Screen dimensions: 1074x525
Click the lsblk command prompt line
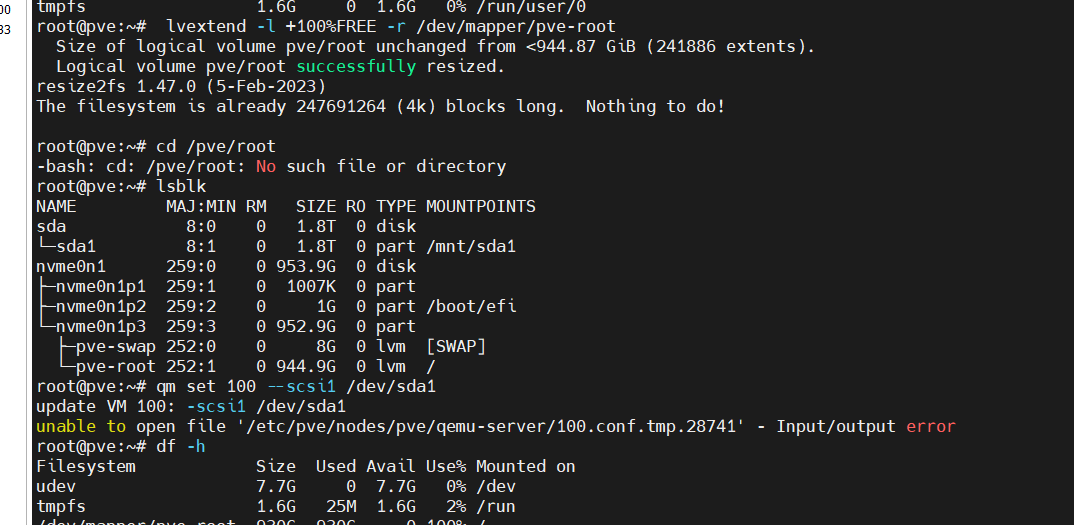click(121, 186)
